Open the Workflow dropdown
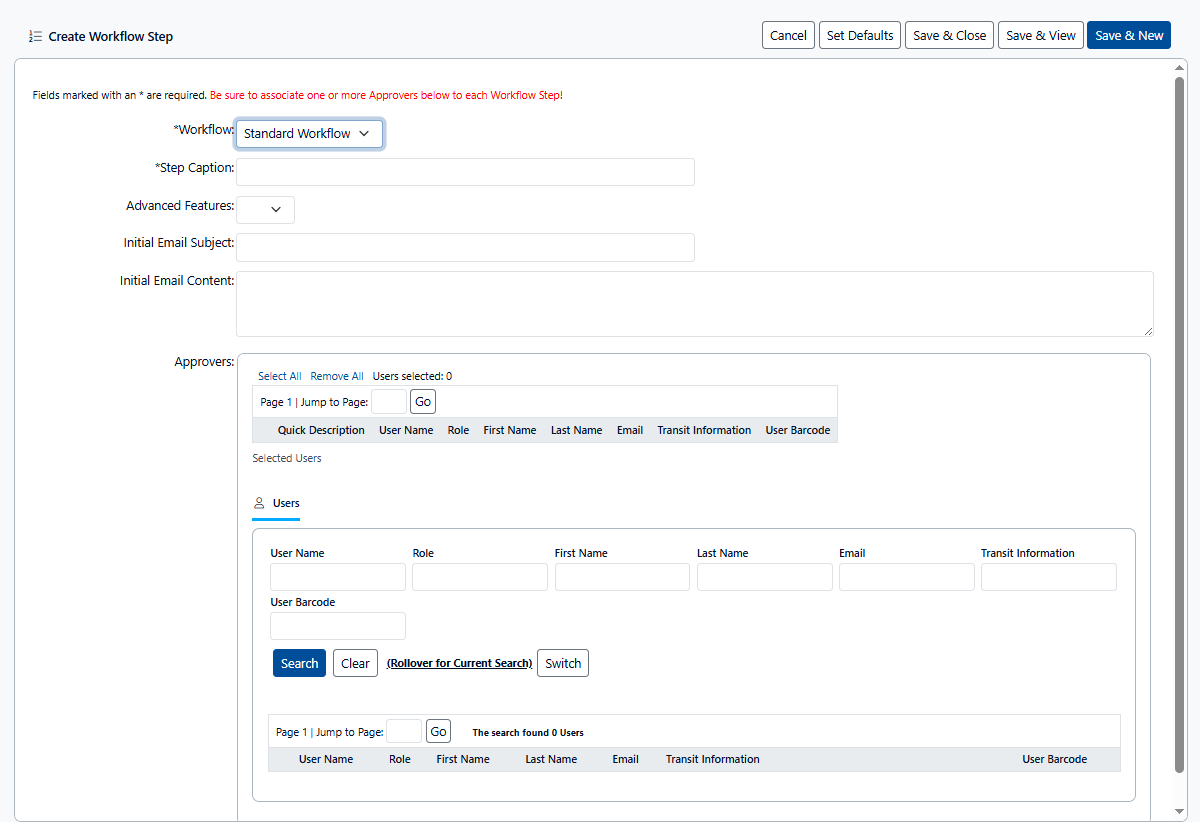The height and width of the screenshot is (822, 1200). coord(309,134)
